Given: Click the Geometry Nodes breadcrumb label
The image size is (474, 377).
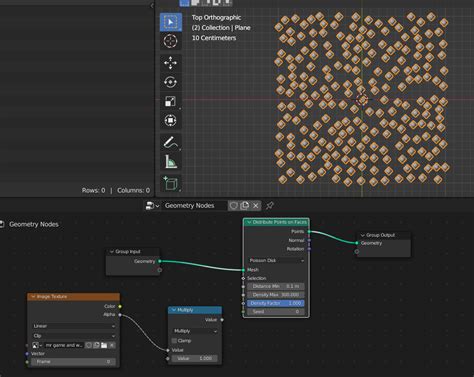Looking at the screenshot, I should 34,224.
